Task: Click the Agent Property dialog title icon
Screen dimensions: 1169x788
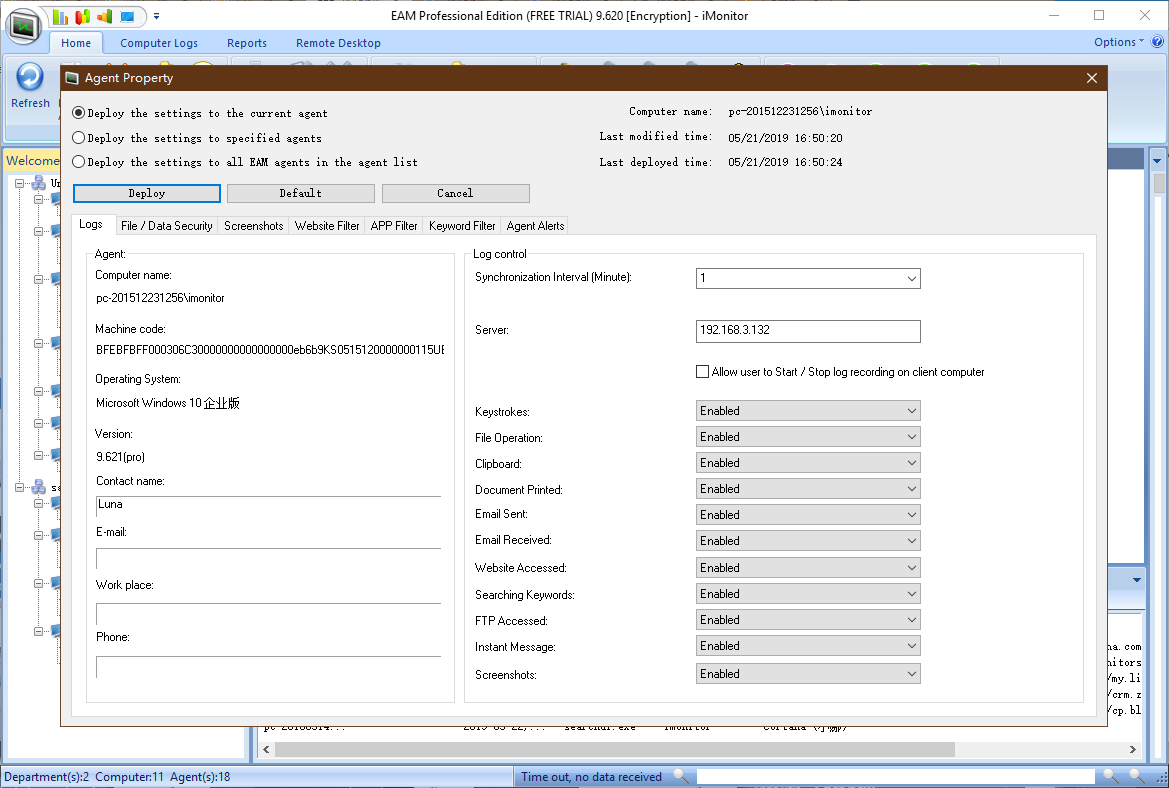Action: point(72,78)
